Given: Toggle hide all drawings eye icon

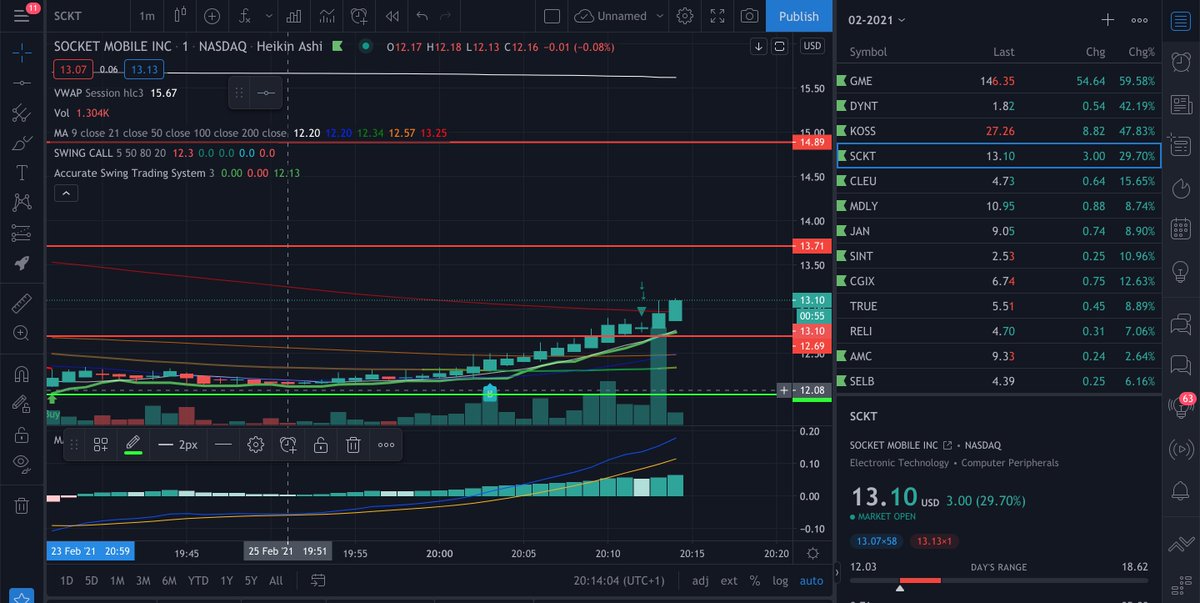Looking at the screenshot, I should click(21, 463).
